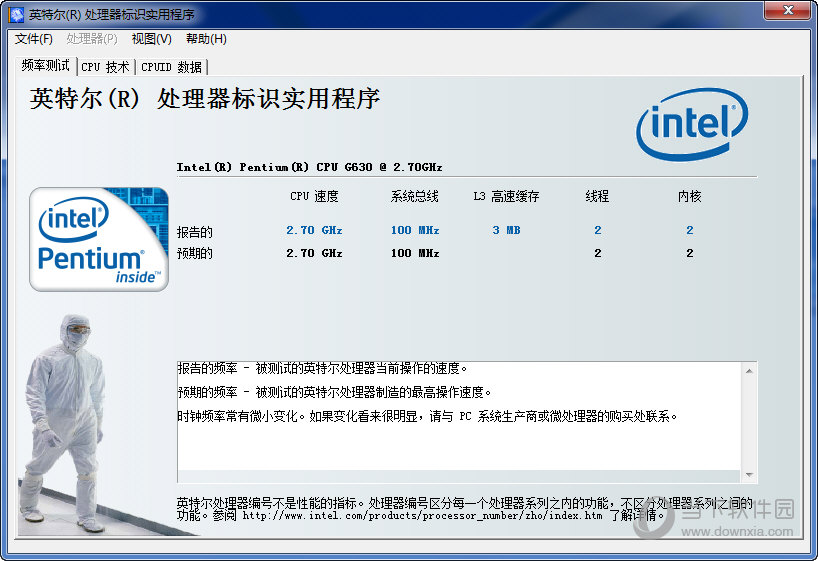Click the scroll up arrow of description box
This screenshot has width=818, height=561.
coord(749,371)
